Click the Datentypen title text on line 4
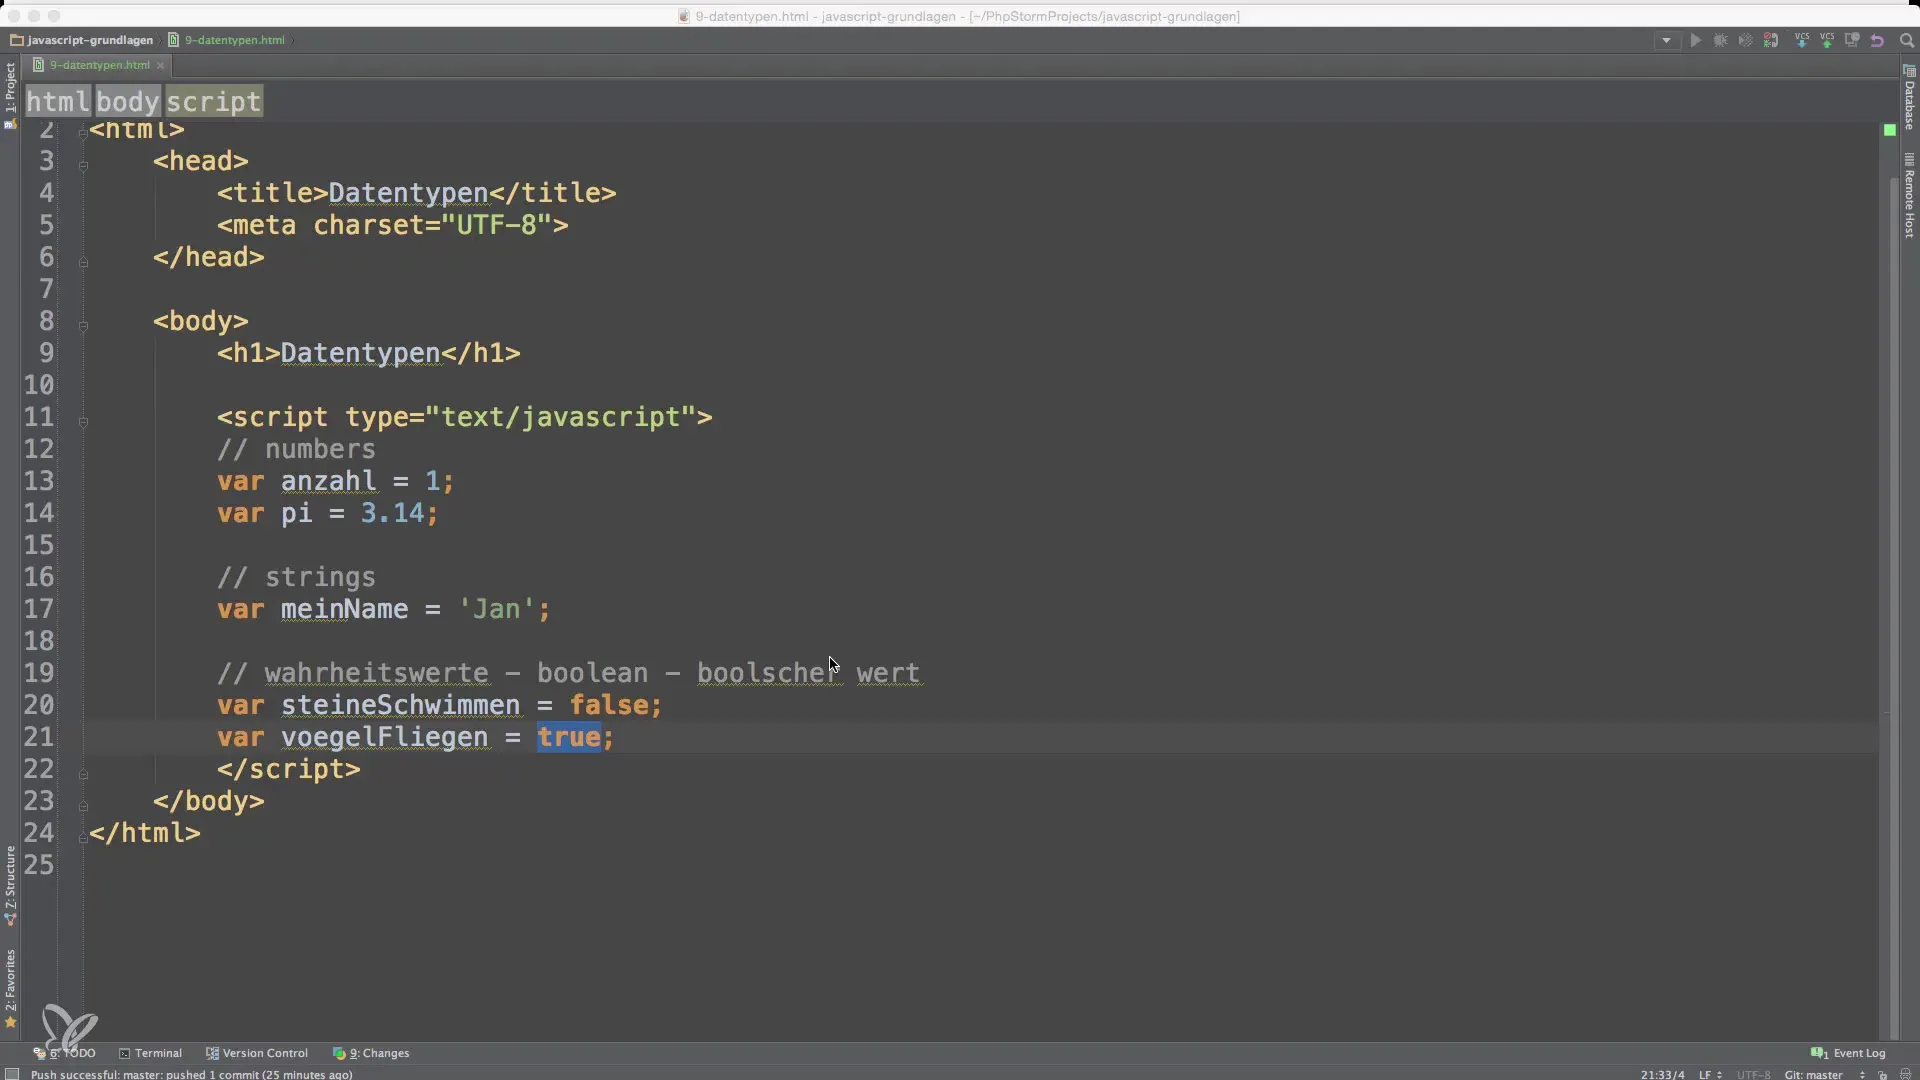The height and width of the screenshot is (1080, 1920). pyautogui.click(x=408, y=193)
